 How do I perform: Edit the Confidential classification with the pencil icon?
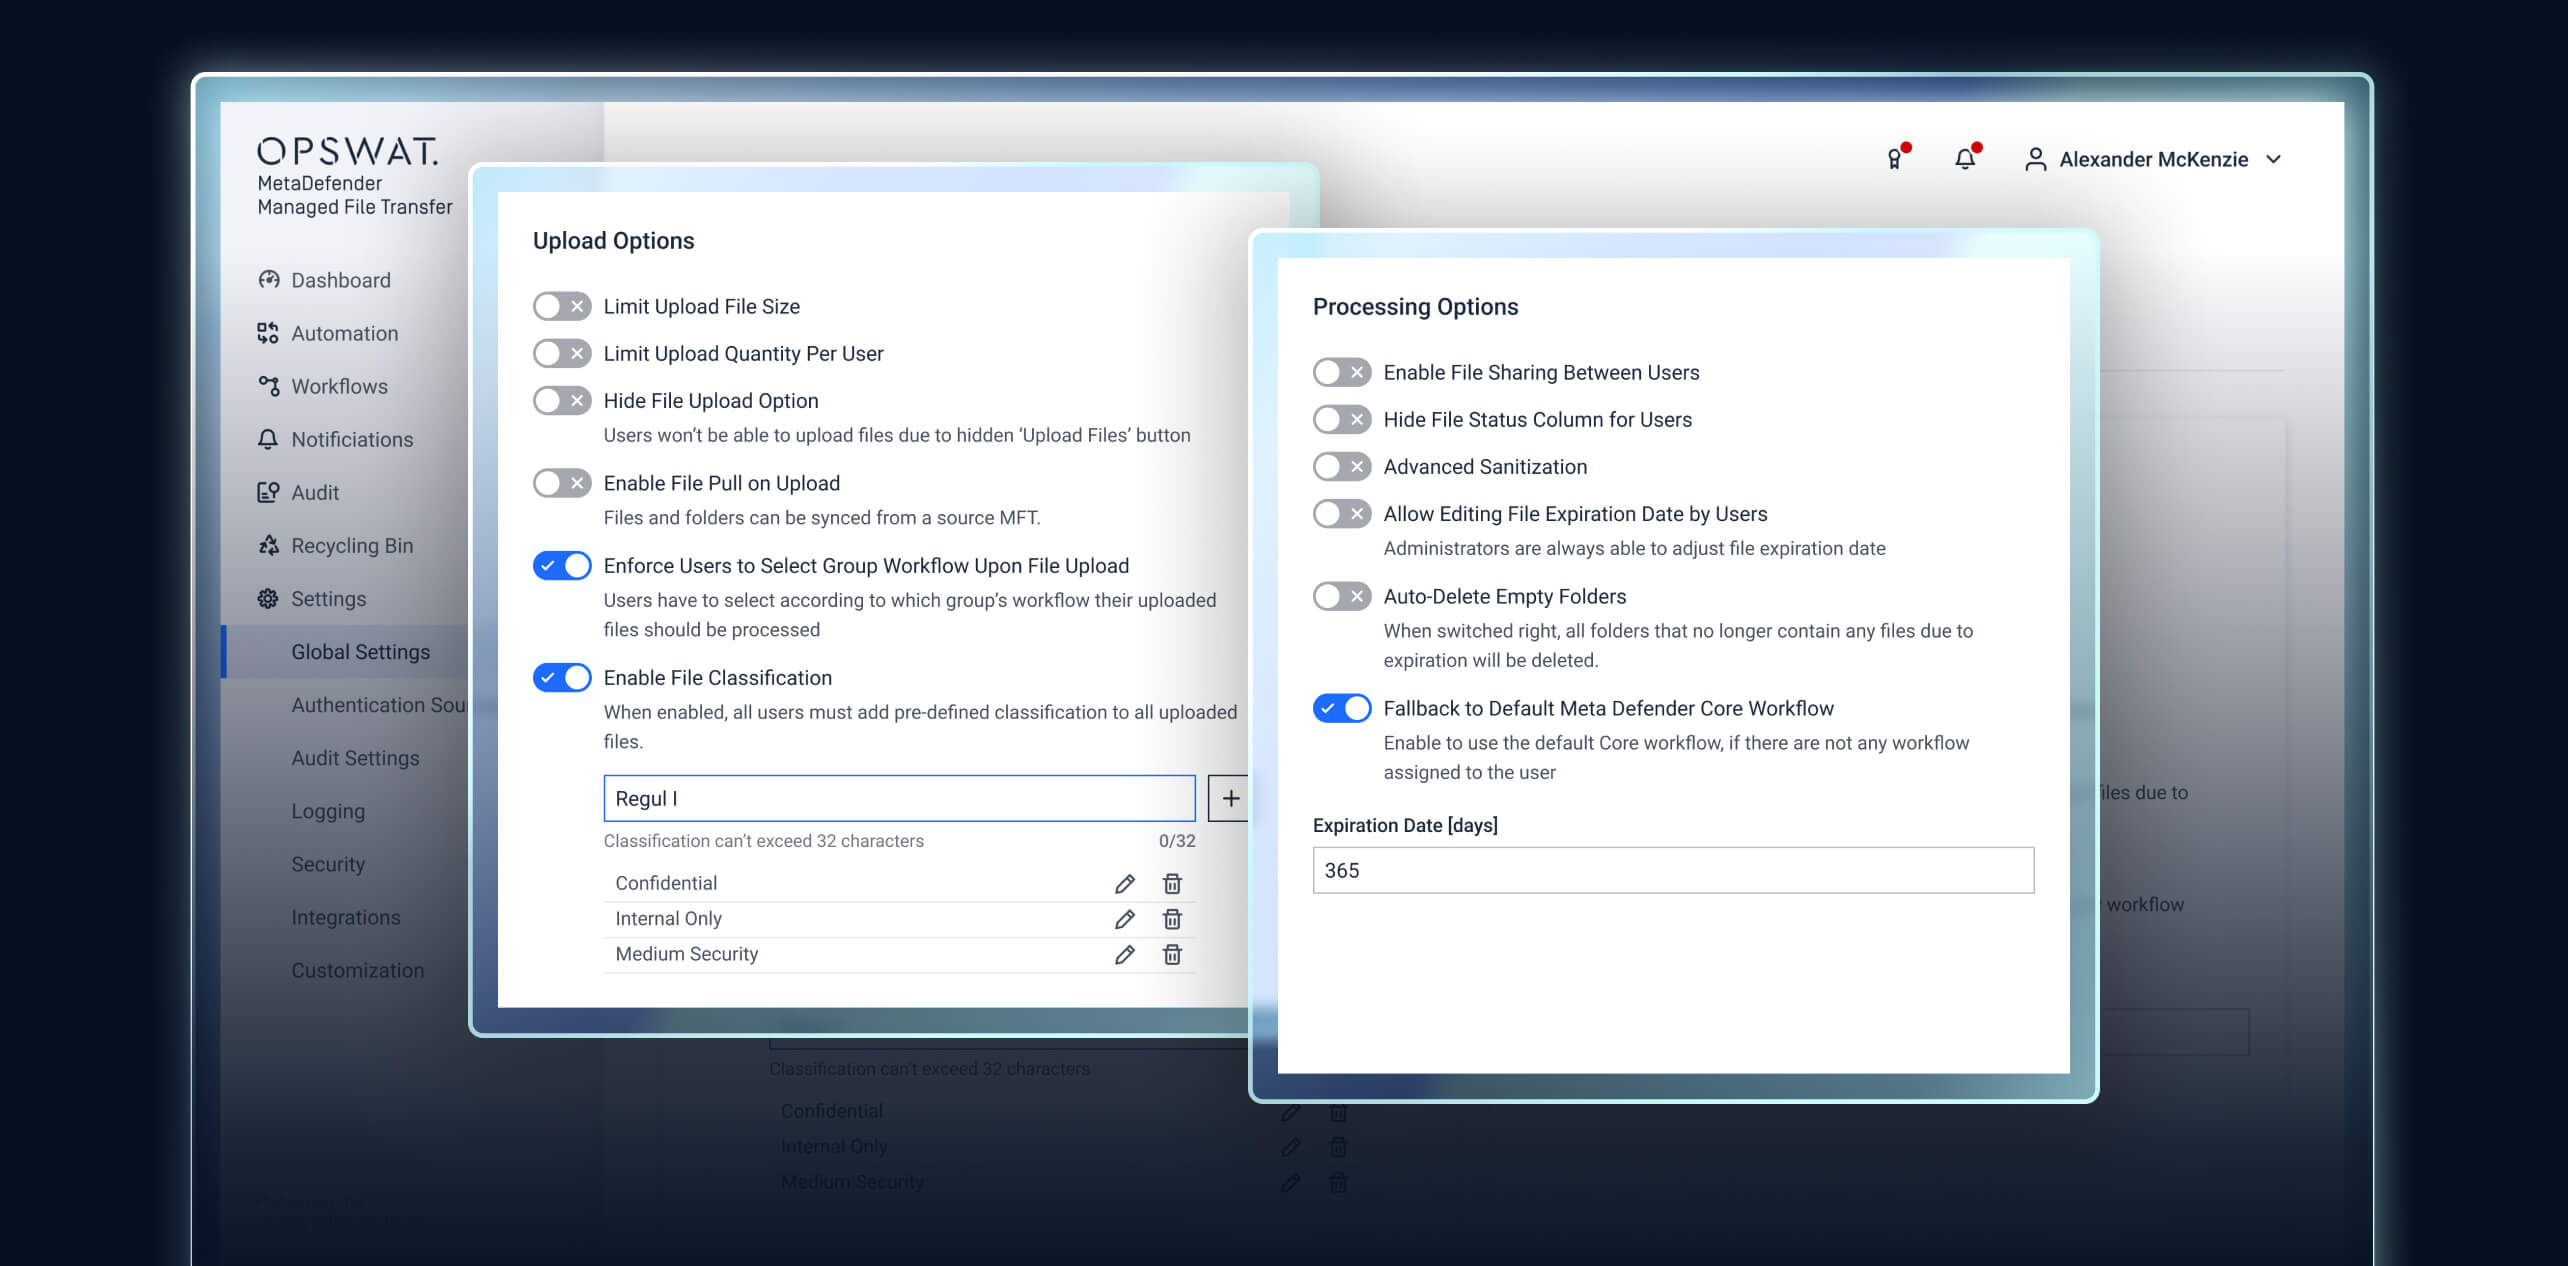click(1124, 883)
